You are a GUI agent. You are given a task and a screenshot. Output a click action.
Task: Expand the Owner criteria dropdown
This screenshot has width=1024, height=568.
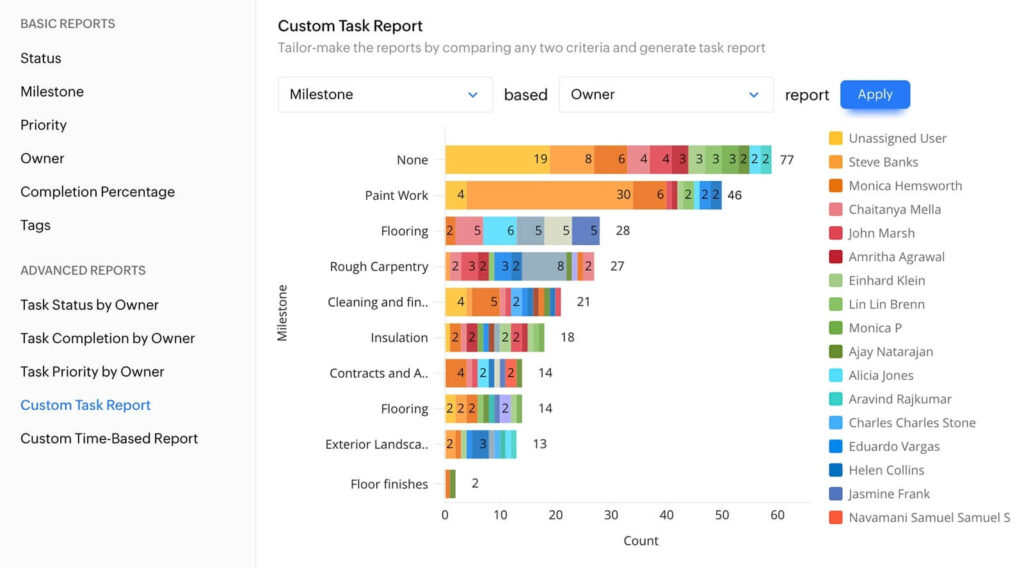[x=666, y=95]
